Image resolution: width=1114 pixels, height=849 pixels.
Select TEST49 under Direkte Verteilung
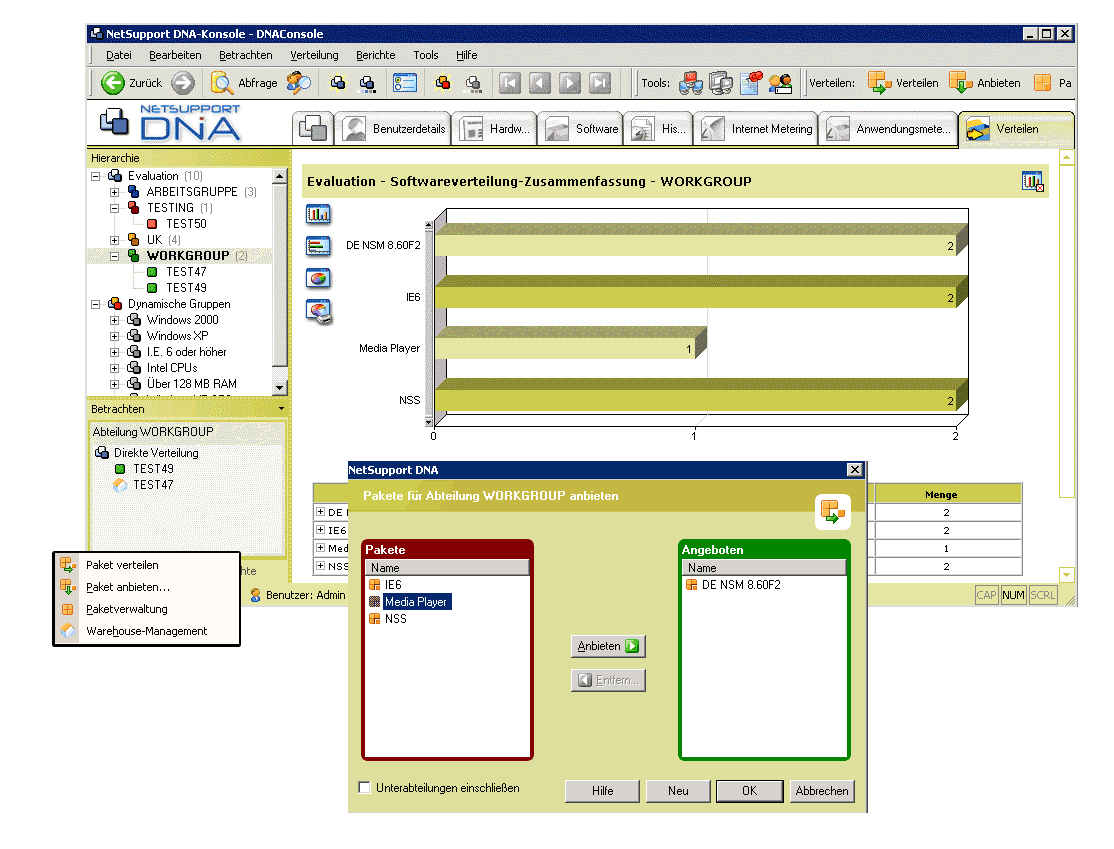point(144,469)
